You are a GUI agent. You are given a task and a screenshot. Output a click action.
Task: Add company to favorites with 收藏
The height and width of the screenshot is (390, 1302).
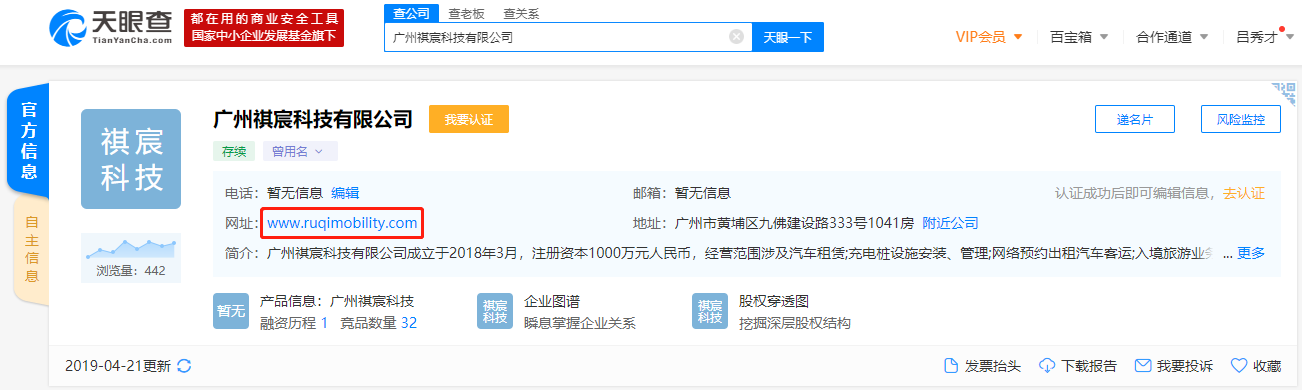tap(1255, 366)
